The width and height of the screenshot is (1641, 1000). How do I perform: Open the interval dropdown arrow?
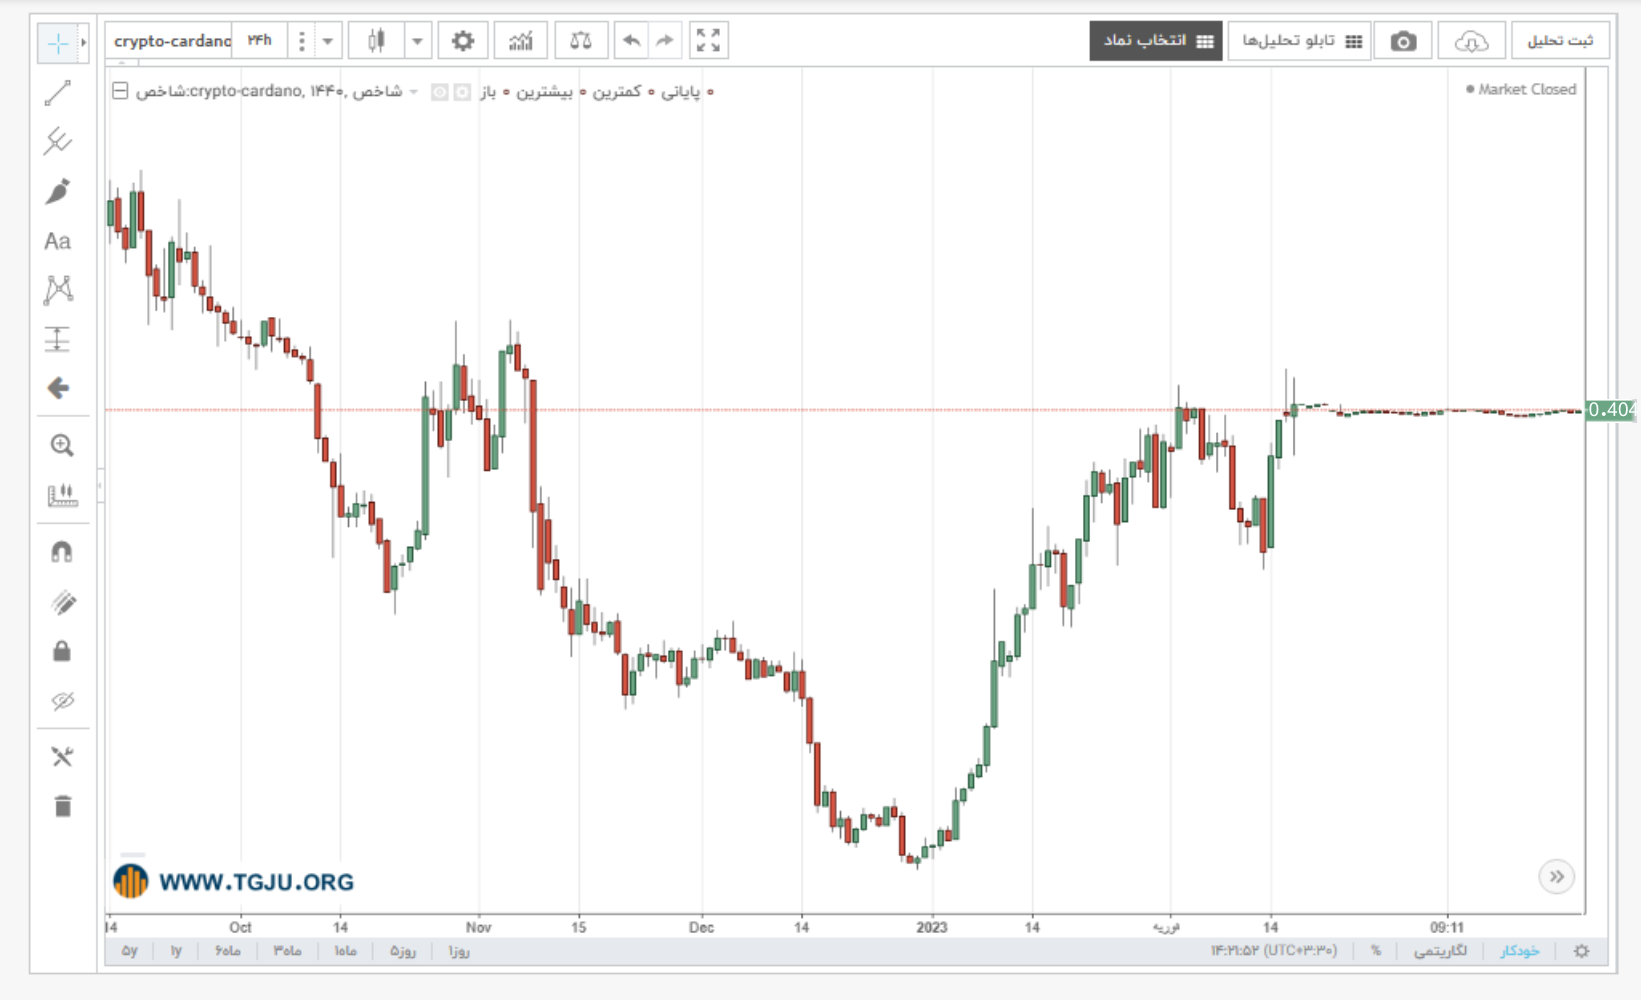[x=327, y=41]
